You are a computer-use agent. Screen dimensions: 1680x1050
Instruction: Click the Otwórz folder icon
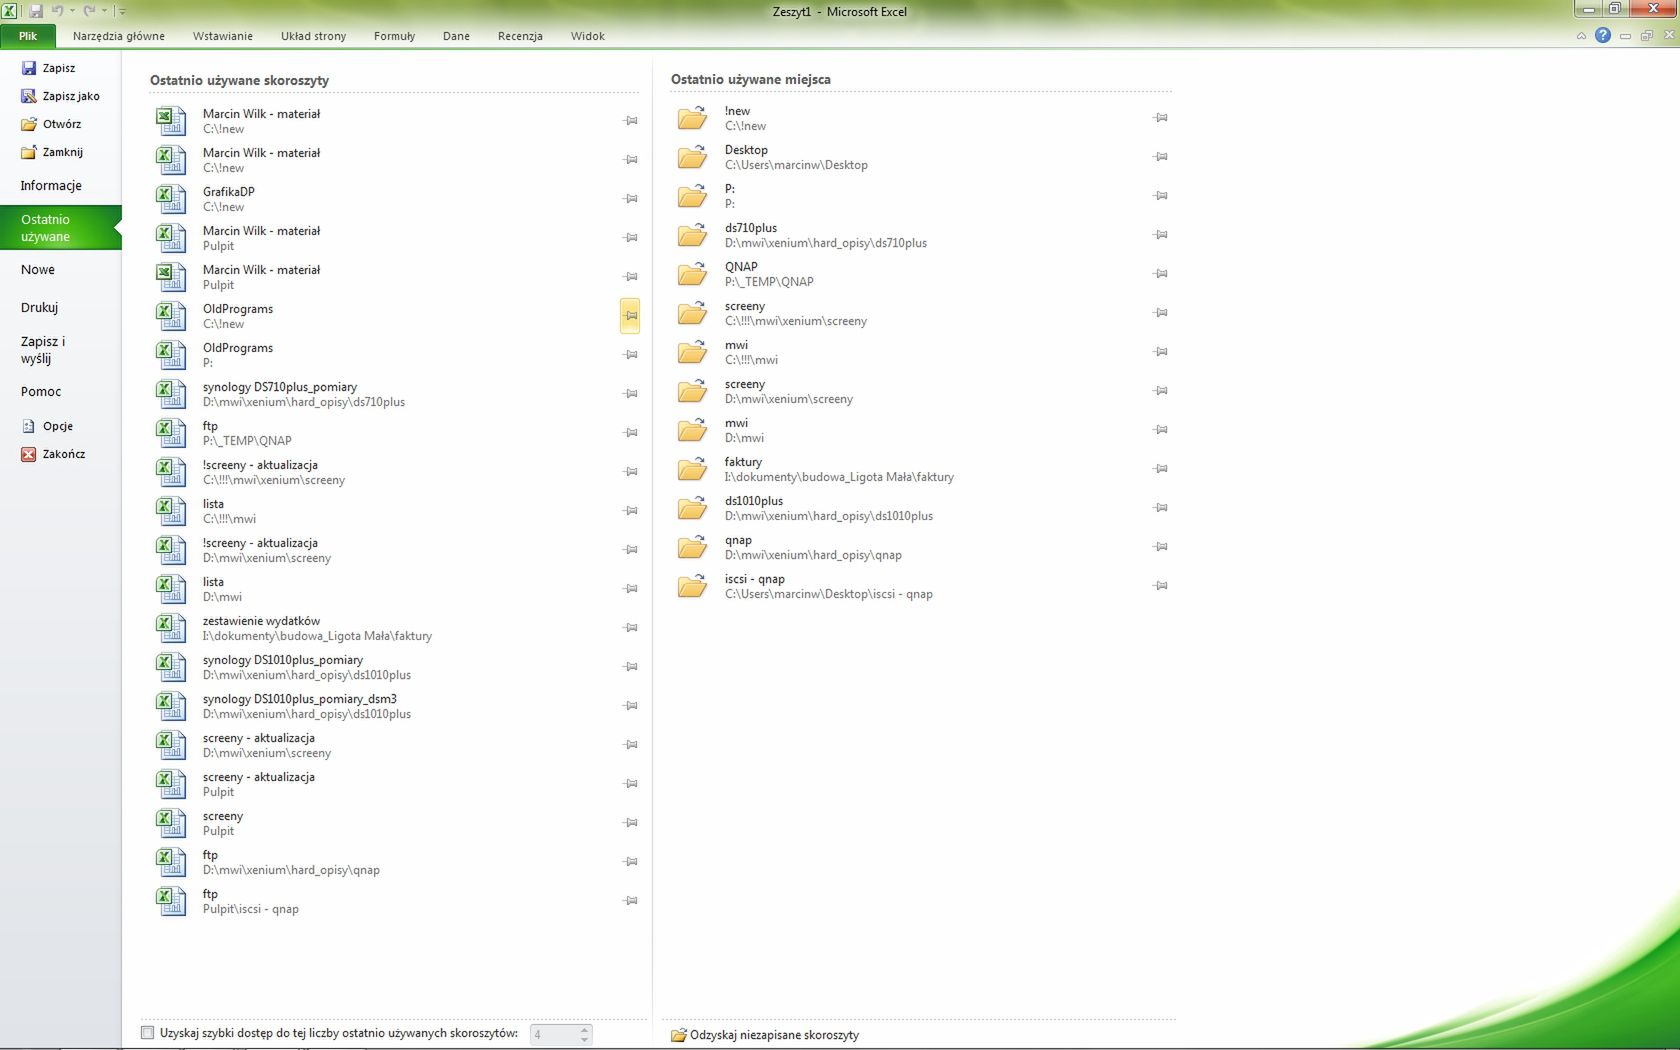29,124
